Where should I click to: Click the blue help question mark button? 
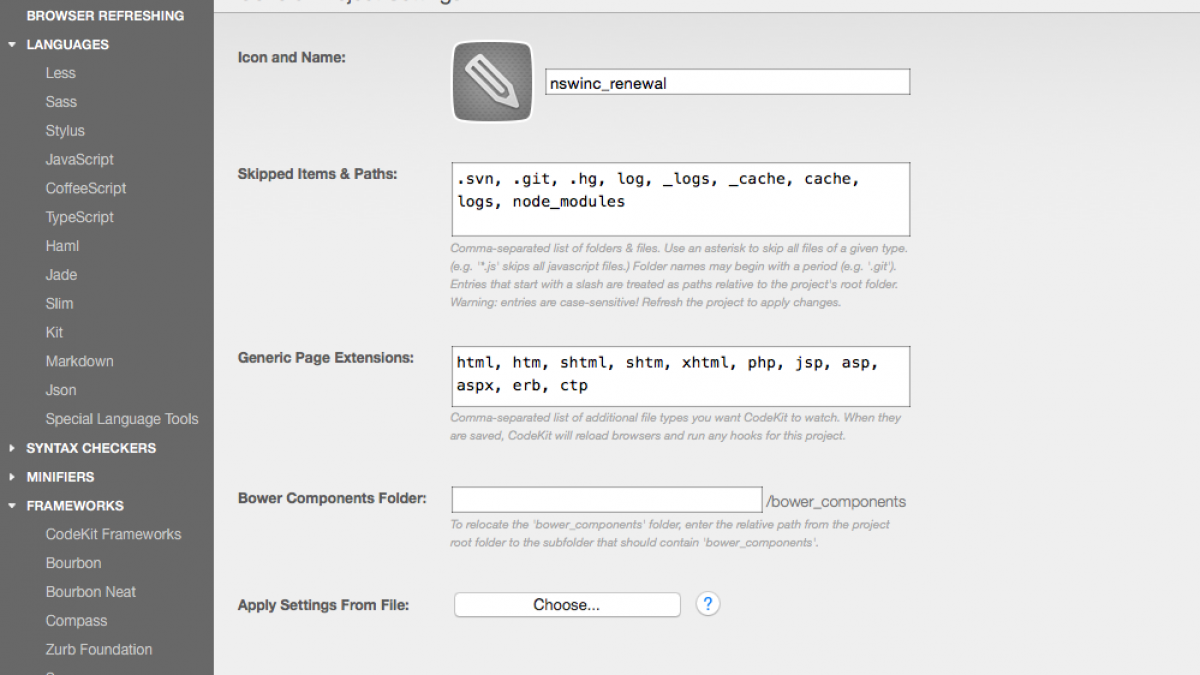708,604
